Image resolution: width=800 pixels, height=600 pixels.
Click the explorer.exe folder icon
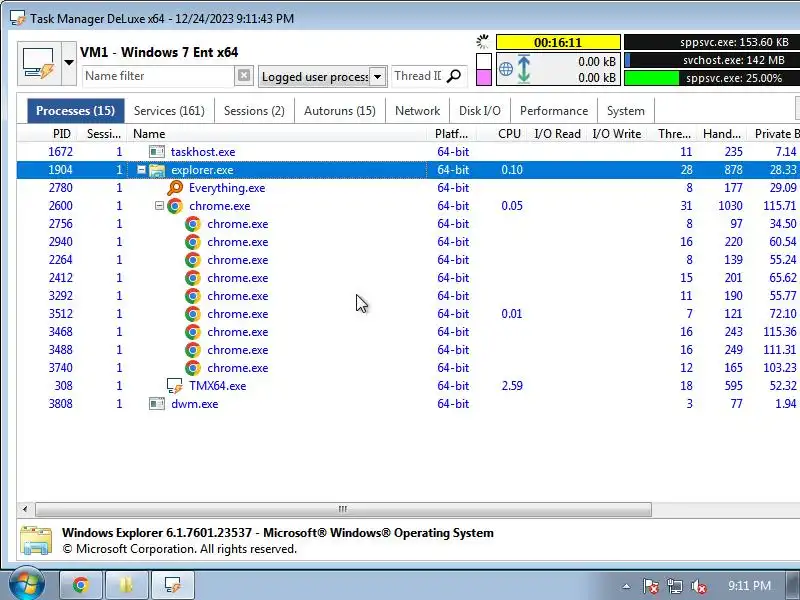(157, 170)
